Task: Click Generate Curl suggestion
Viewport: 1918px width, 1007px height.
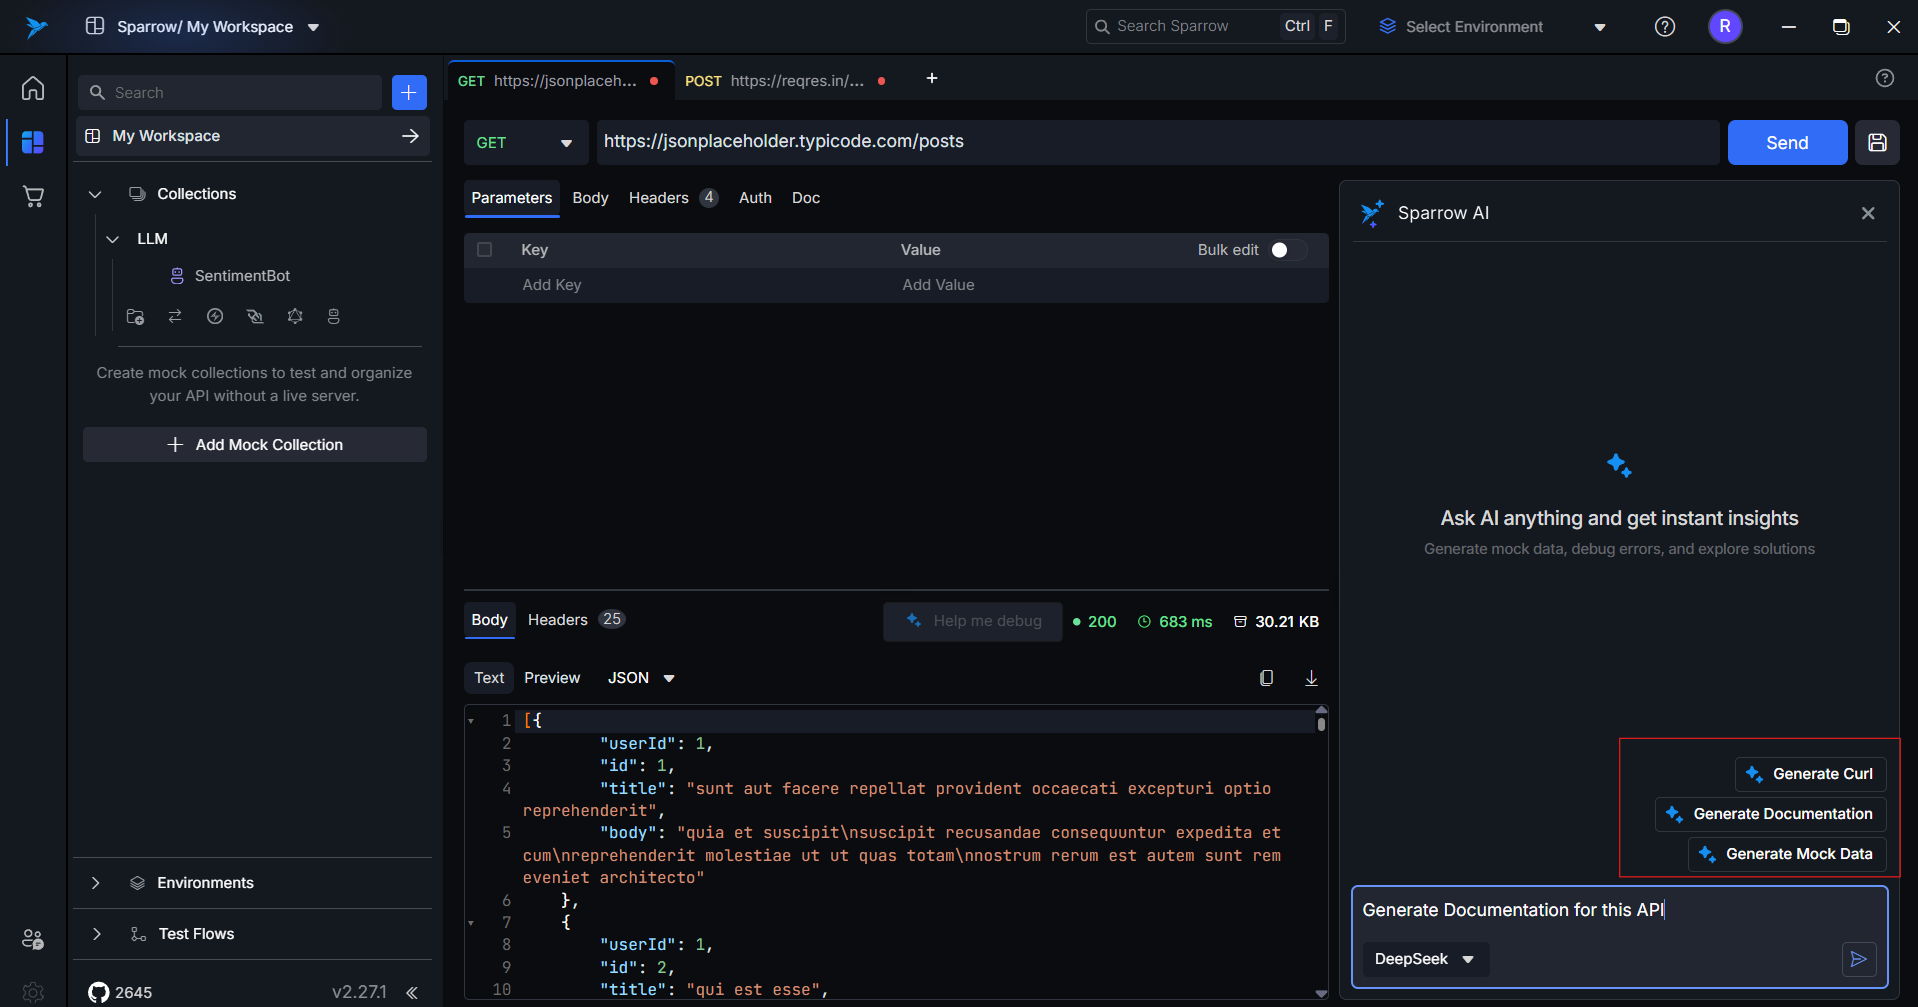Action: point(1810,774)
